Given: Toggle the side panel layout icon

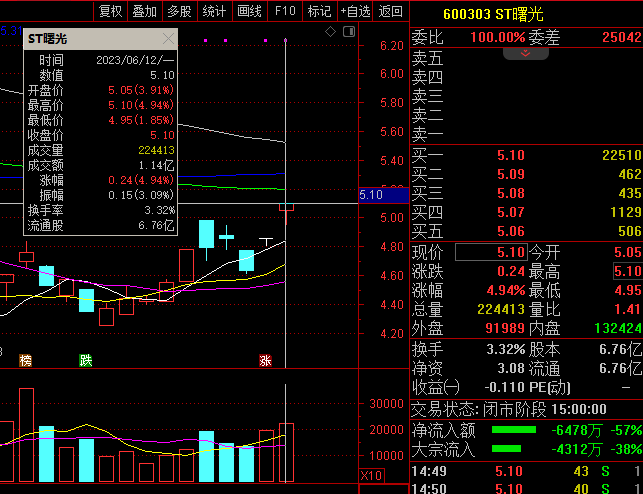Looking at the screenshot, I should coord(349,32).
